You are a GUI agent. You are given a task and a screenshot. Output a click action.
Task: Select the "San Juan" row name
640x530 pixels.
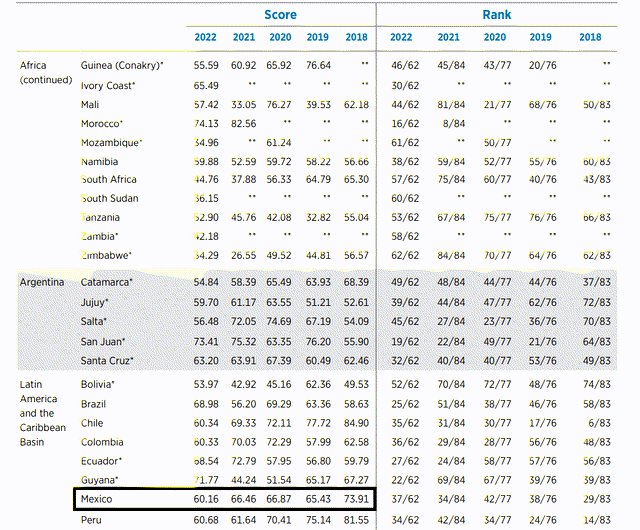(x=103, y=342)
